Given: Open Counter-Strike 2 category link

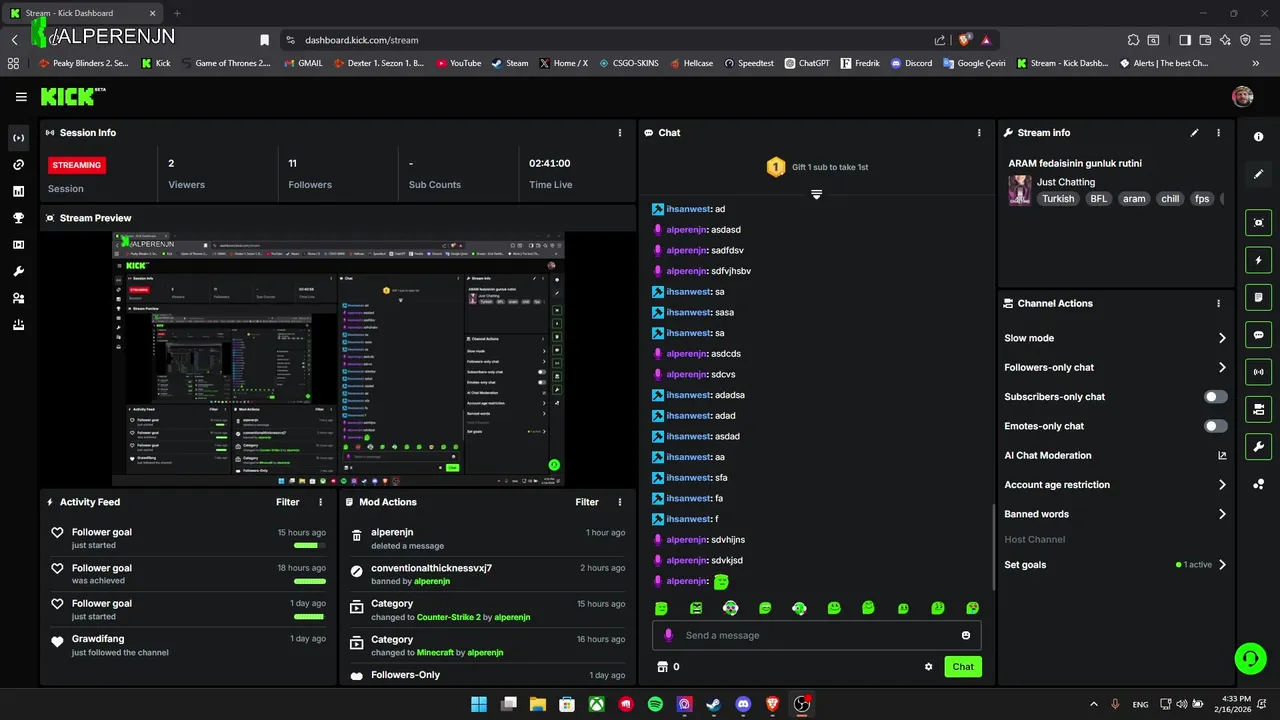Looking at the screenshot, I should tap(448, 617).
